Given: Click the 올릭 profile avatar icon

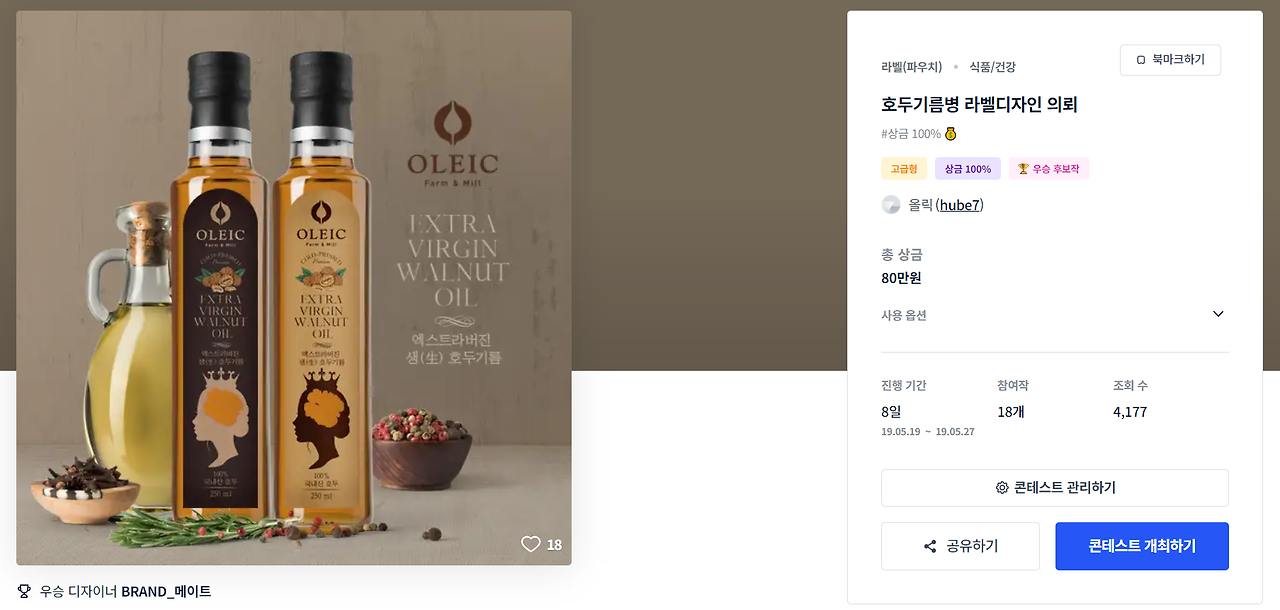Looking at the screenshot, I should pos(891,205).
